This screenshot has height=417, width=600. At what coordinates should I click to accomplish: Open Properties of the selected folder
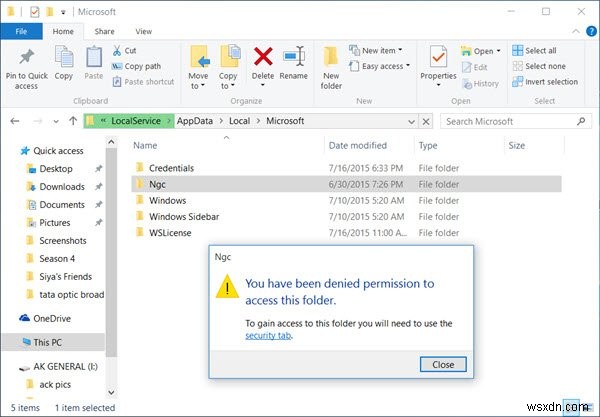tap(438, 66)
